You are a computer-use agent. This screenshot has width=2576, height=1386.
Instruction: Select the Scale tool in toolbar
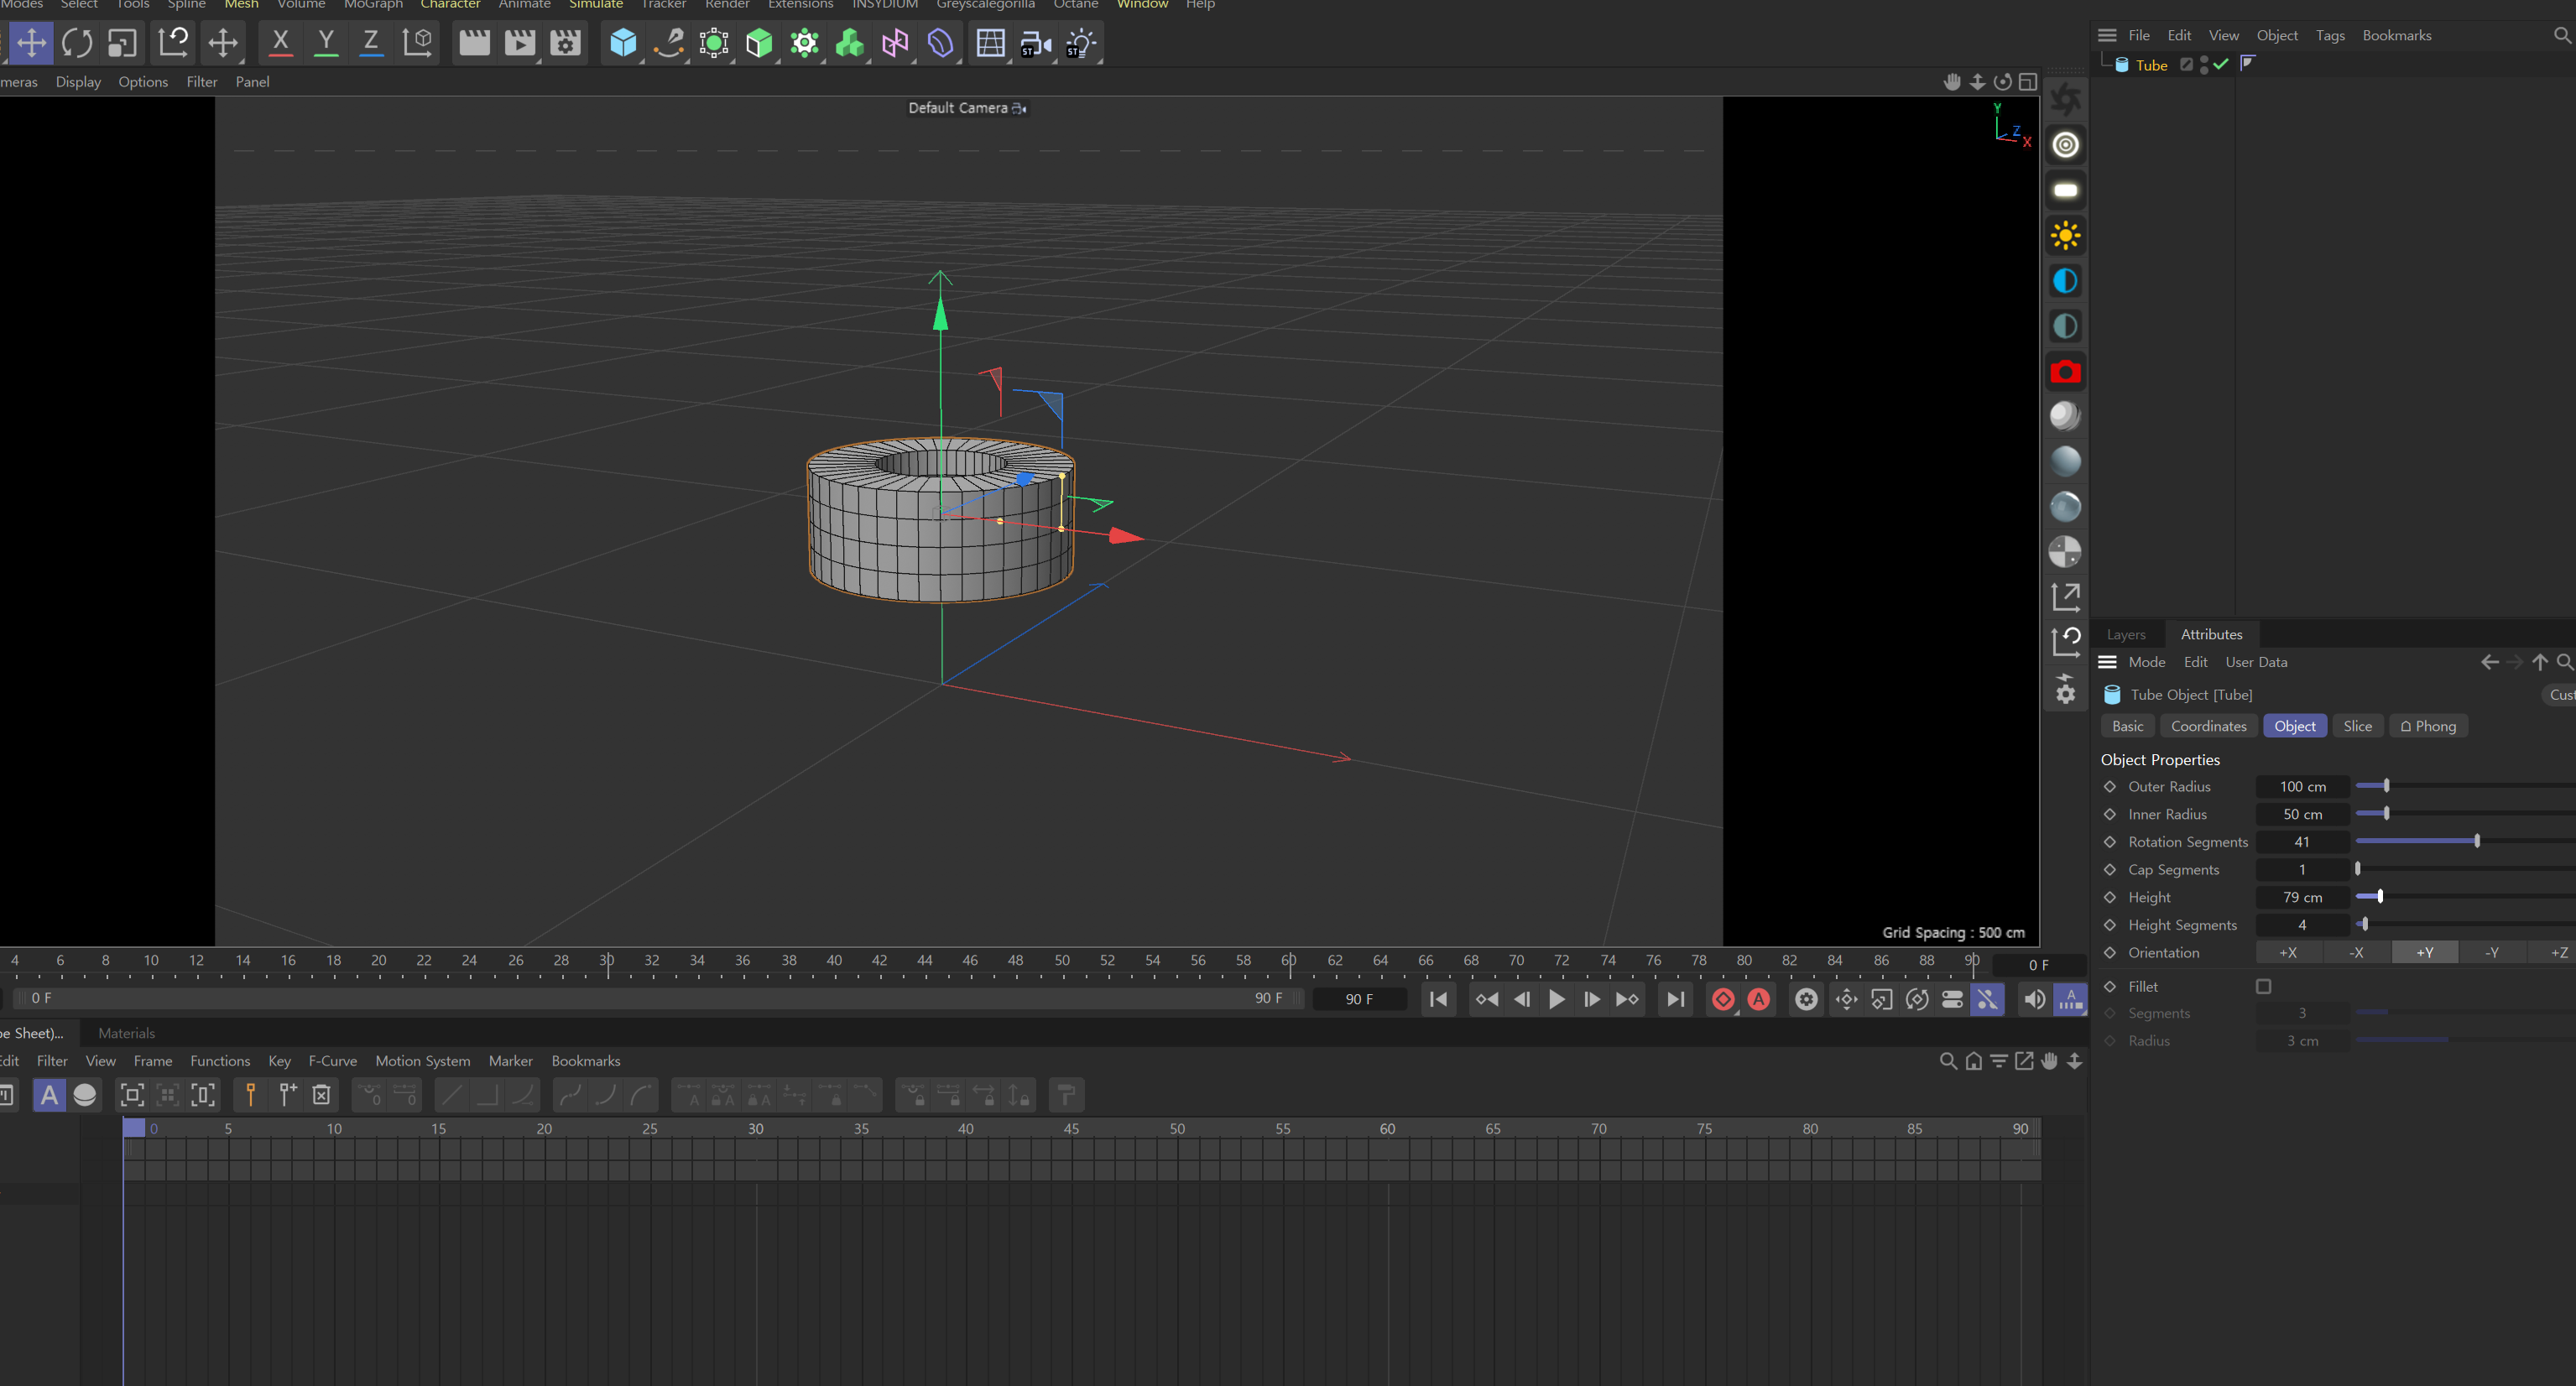point(122,43)
